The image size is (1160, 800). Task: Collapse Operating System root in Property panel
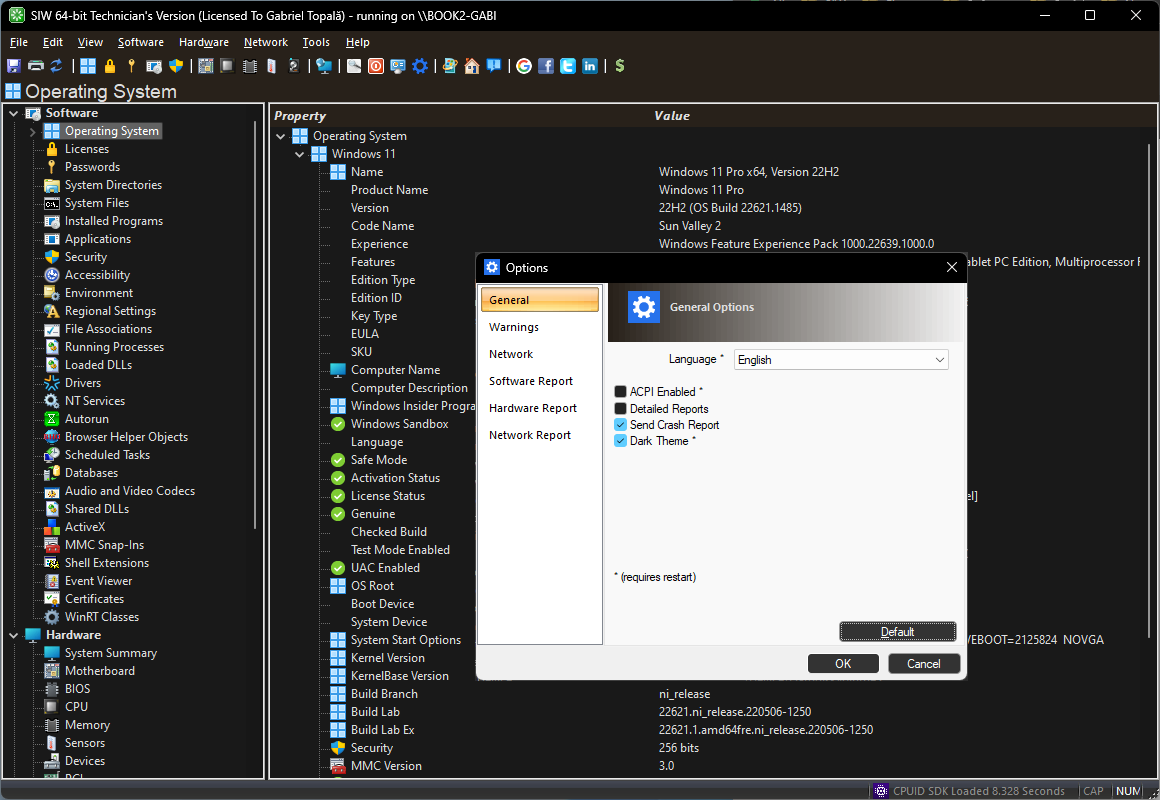280,136
